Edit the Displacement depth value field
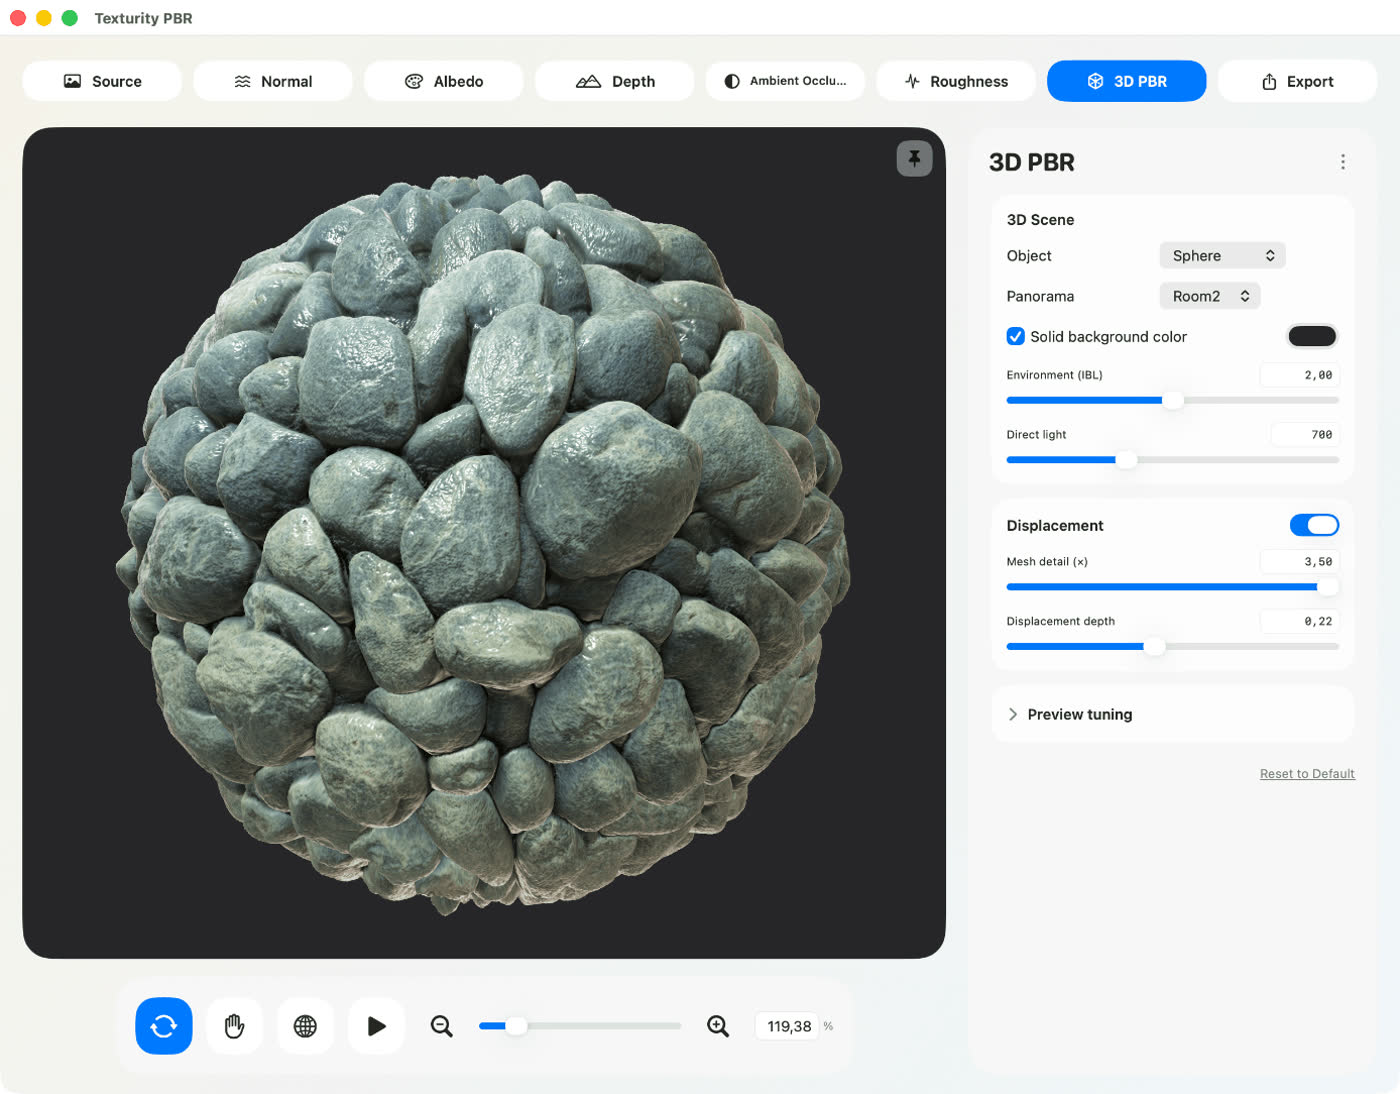 (1299, 621)
